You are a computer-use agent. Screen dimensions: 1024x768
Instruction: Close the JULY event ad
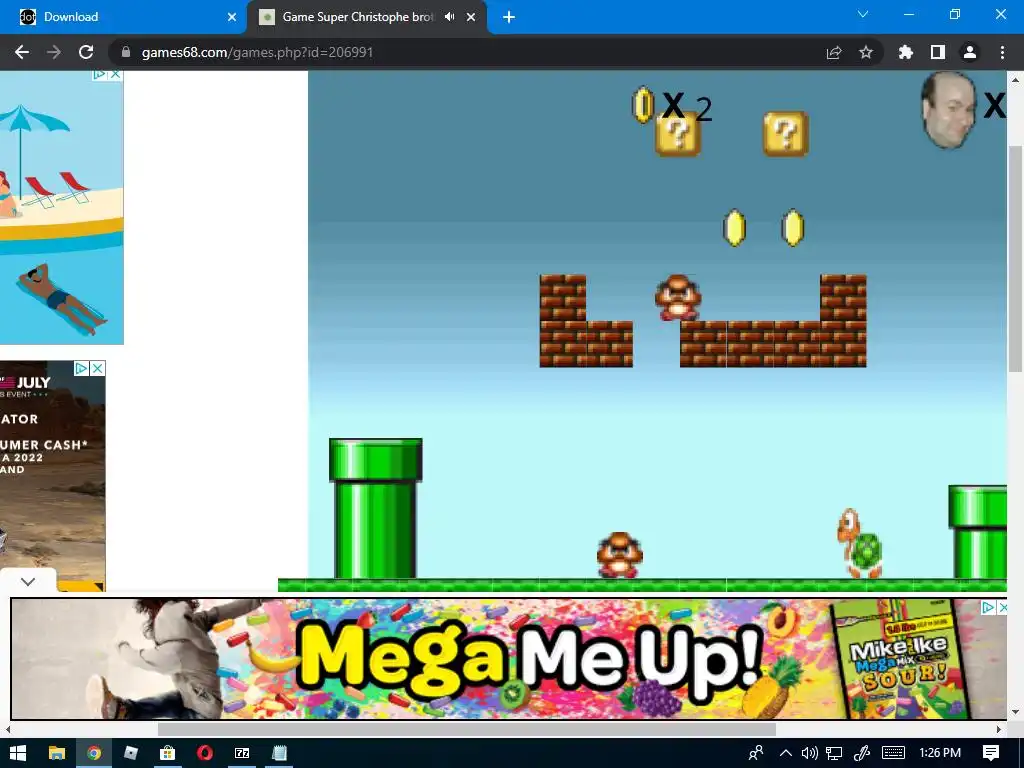(97, 368)
